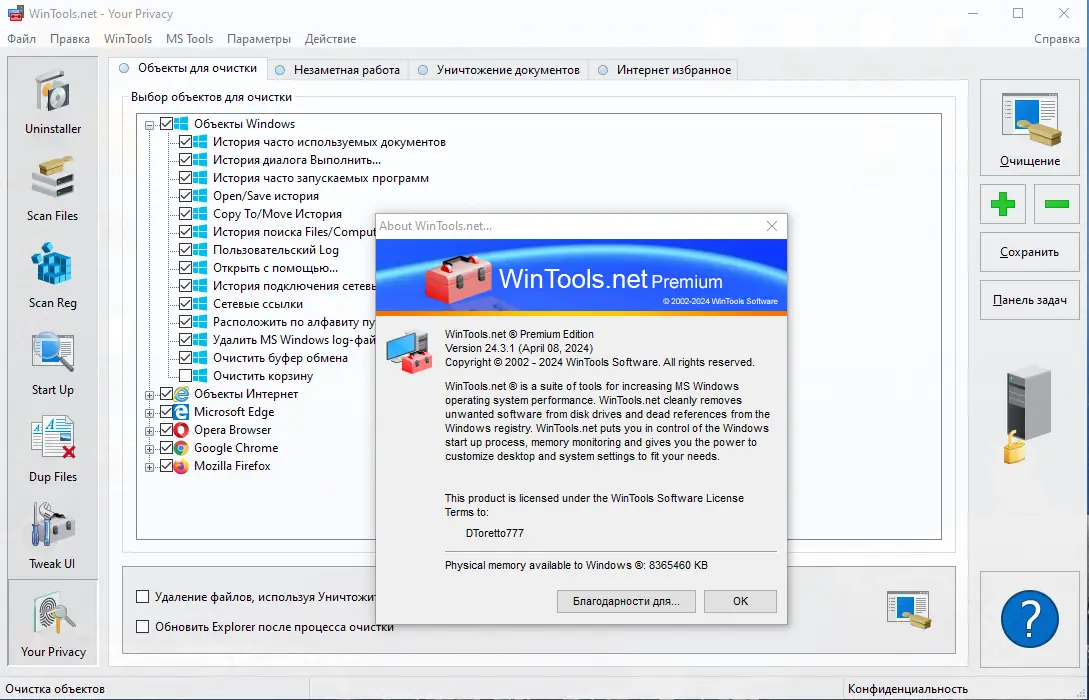Click the Благодарности для... button

coord(626,601)
